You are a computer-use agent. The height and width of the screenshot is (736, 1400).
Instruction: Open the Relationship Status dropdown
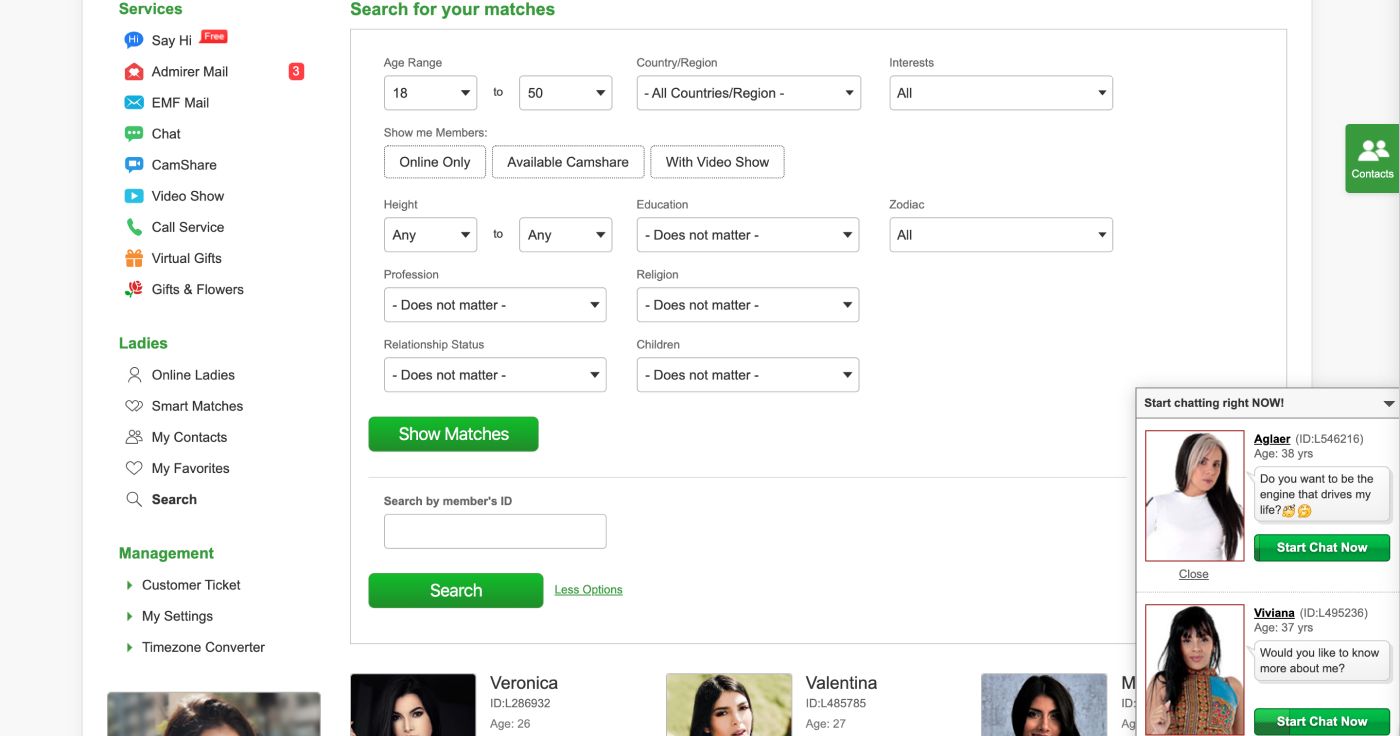tap(495, 375)
